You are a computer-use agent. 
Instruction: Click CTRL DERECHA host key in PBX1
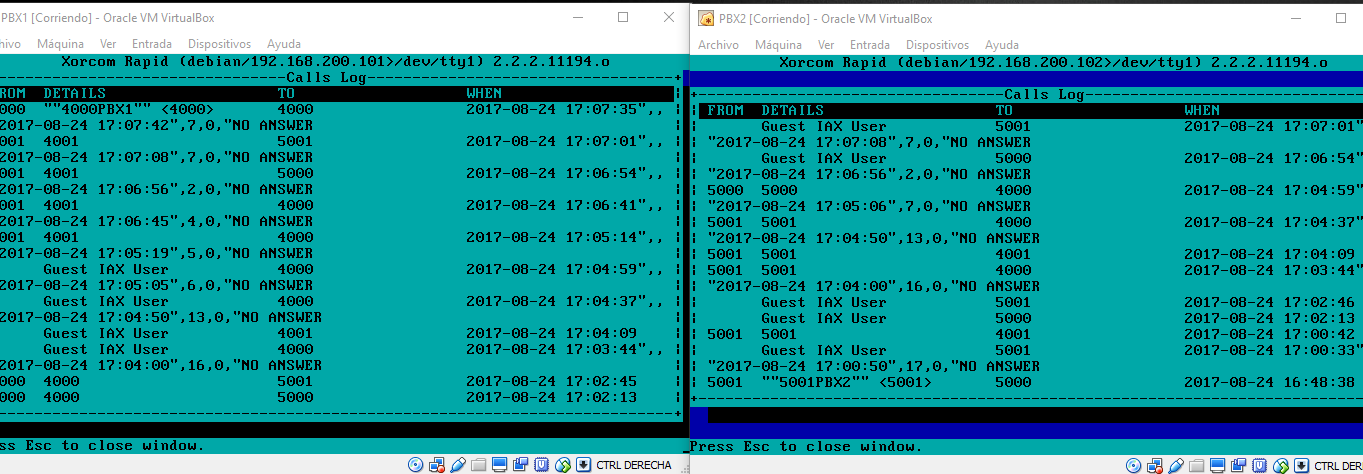[634, 465]
